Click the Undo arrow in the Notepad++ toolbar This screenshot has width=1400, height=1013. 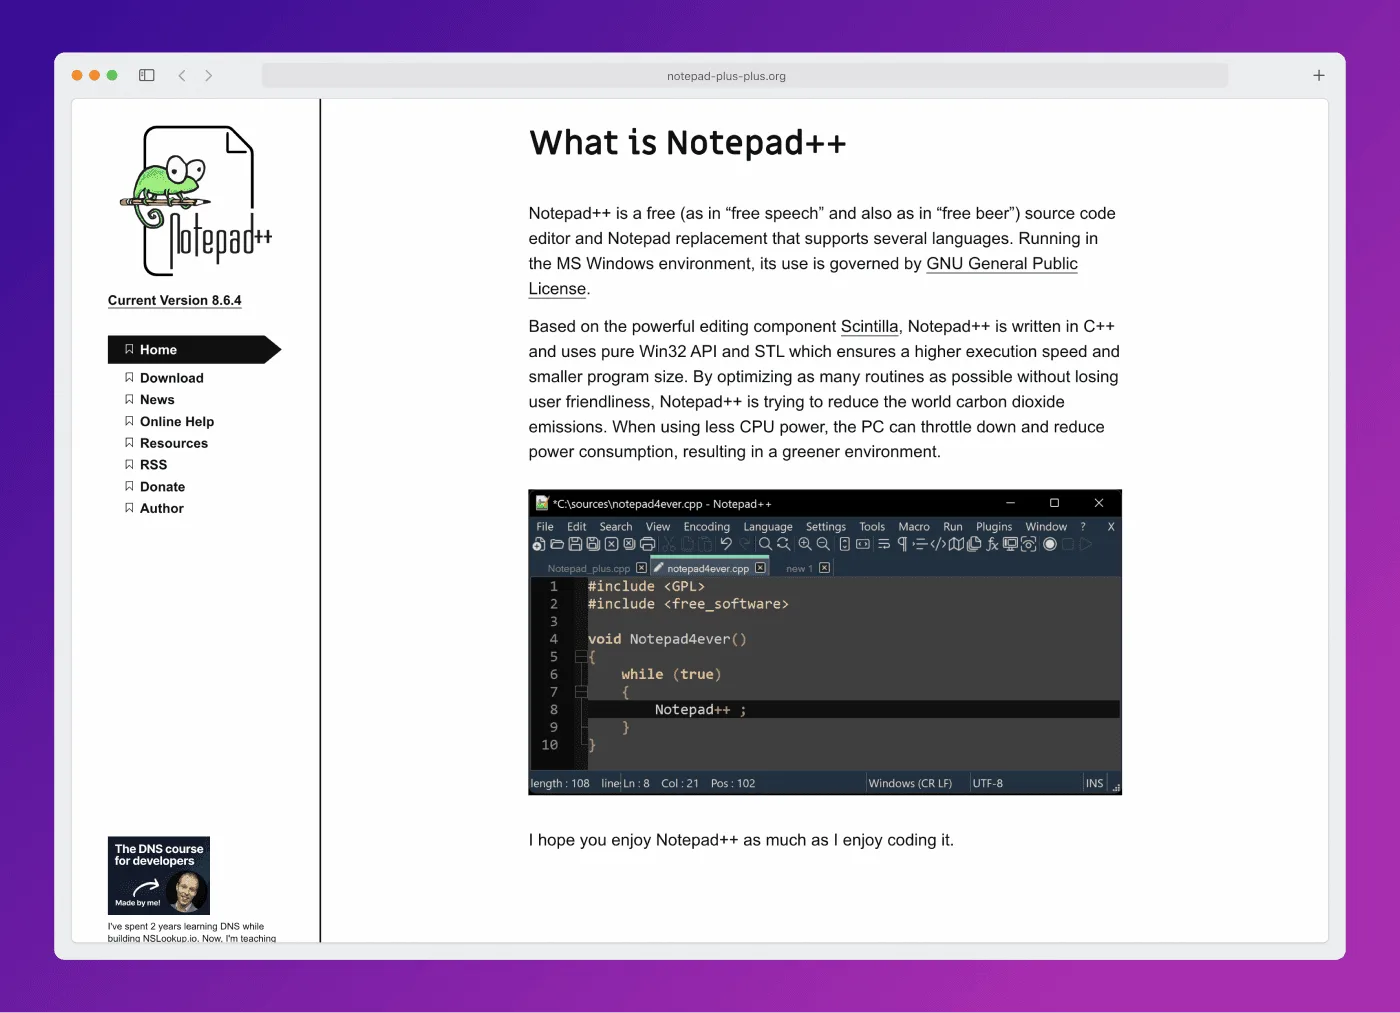(x=726, y=544)
